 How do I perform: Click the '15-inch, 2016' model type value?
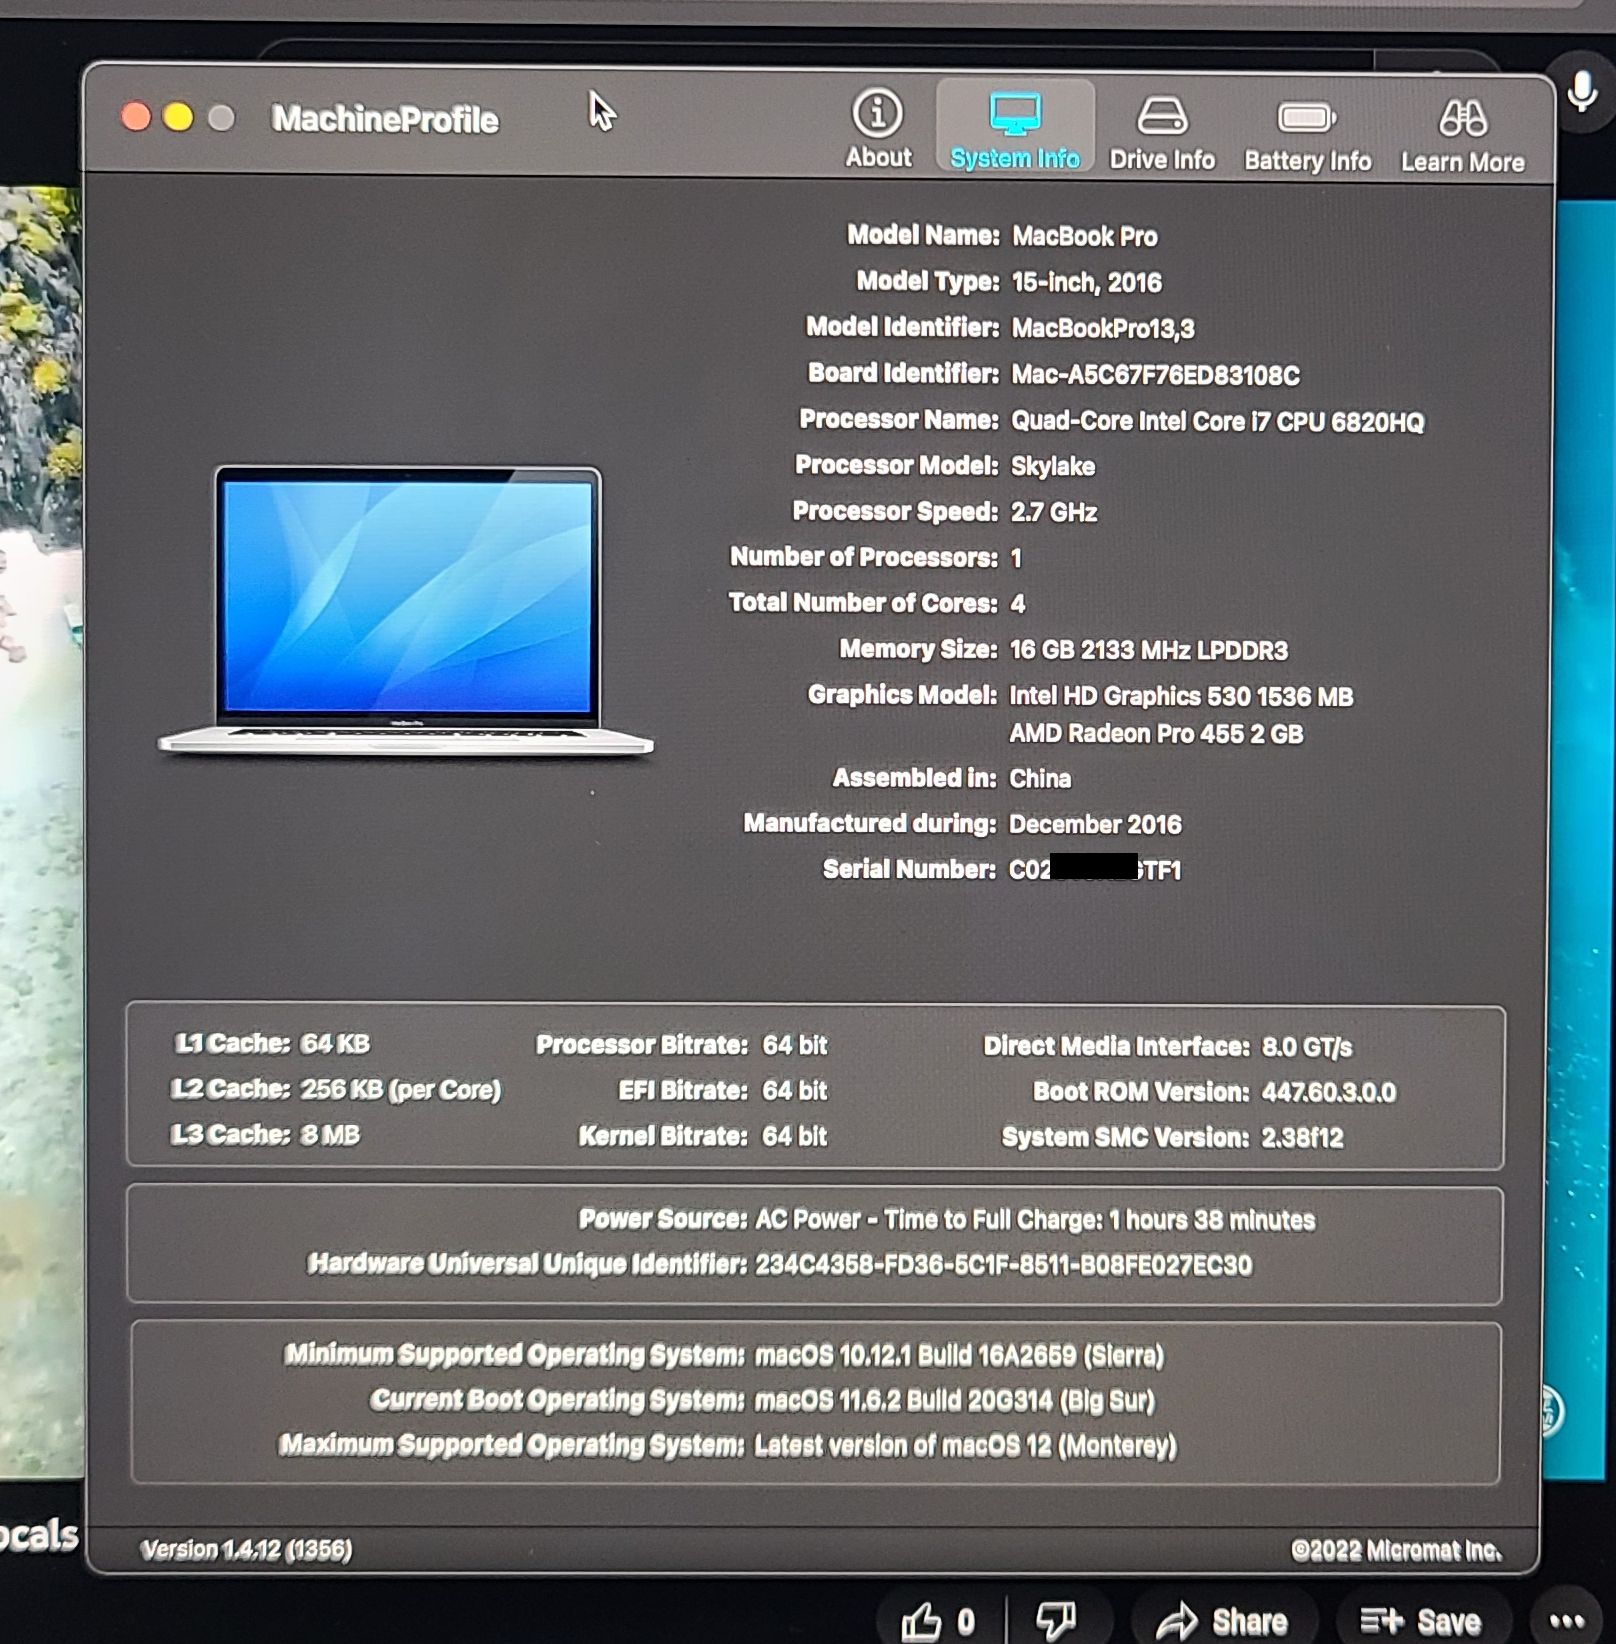[1086, 282]
